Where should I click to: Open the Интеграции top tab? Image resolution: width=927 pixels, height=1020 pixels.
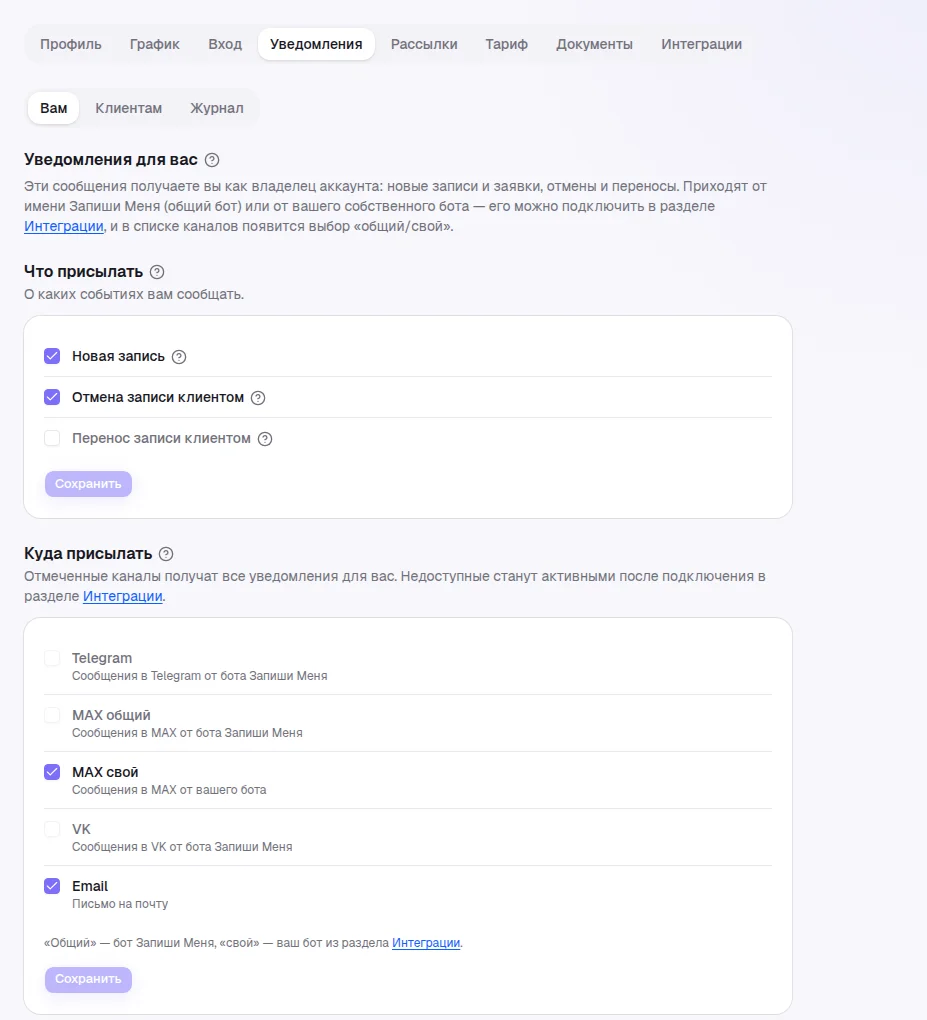(x=701, y=44)
